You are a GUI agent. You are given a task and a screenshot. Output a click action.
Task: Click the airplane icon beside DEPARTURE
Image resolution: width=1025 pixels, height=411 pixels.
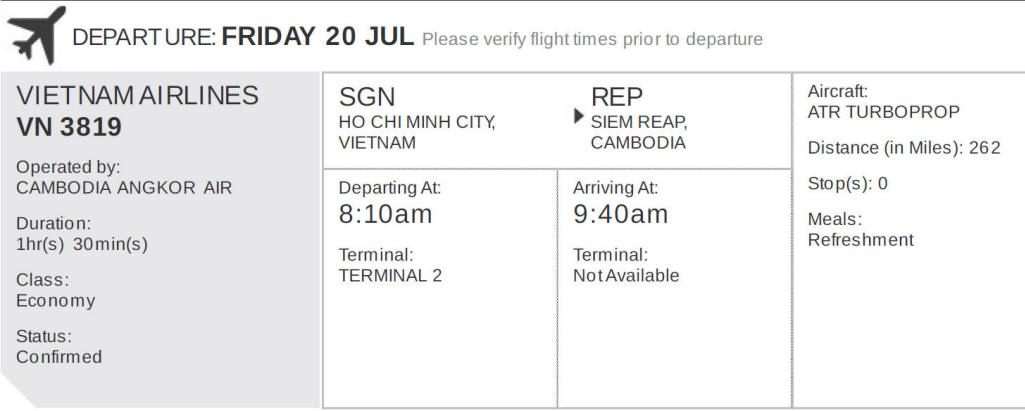[x=37, y=35]
